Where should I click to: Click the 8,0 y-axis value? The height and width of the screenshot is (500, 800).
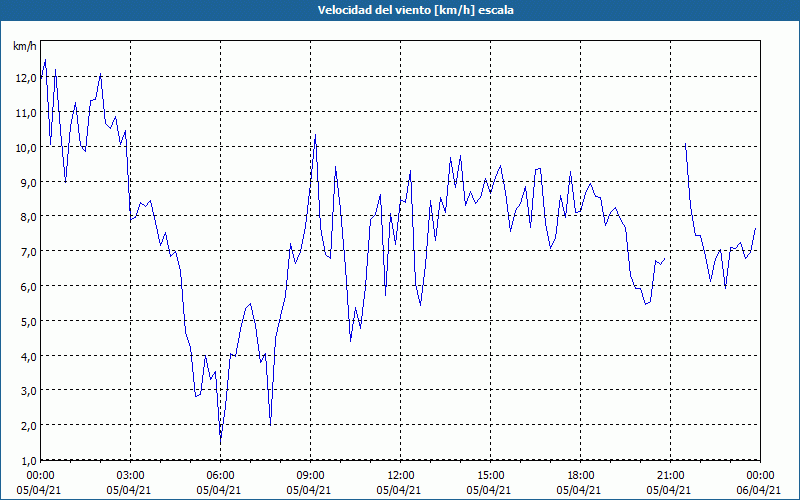[x=28, y=217]
